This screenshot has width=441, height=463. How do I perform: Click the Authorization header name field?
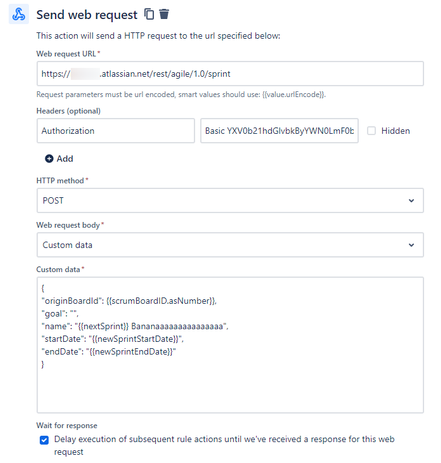pos(116,131)
